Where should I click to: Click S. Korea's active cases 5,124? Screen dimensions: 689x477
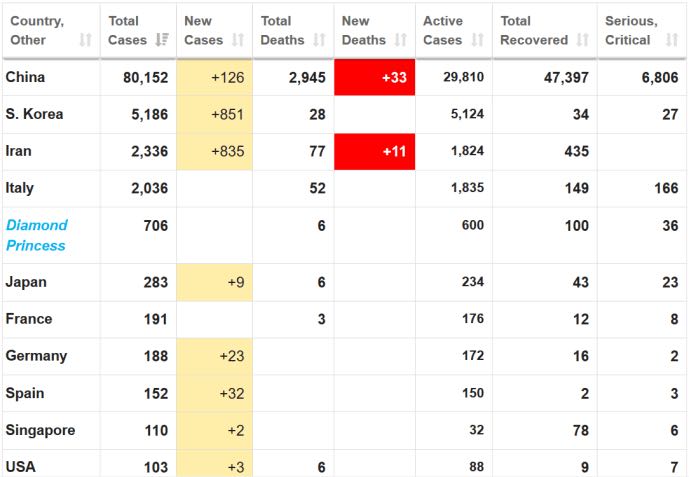(x=467, y=114)
